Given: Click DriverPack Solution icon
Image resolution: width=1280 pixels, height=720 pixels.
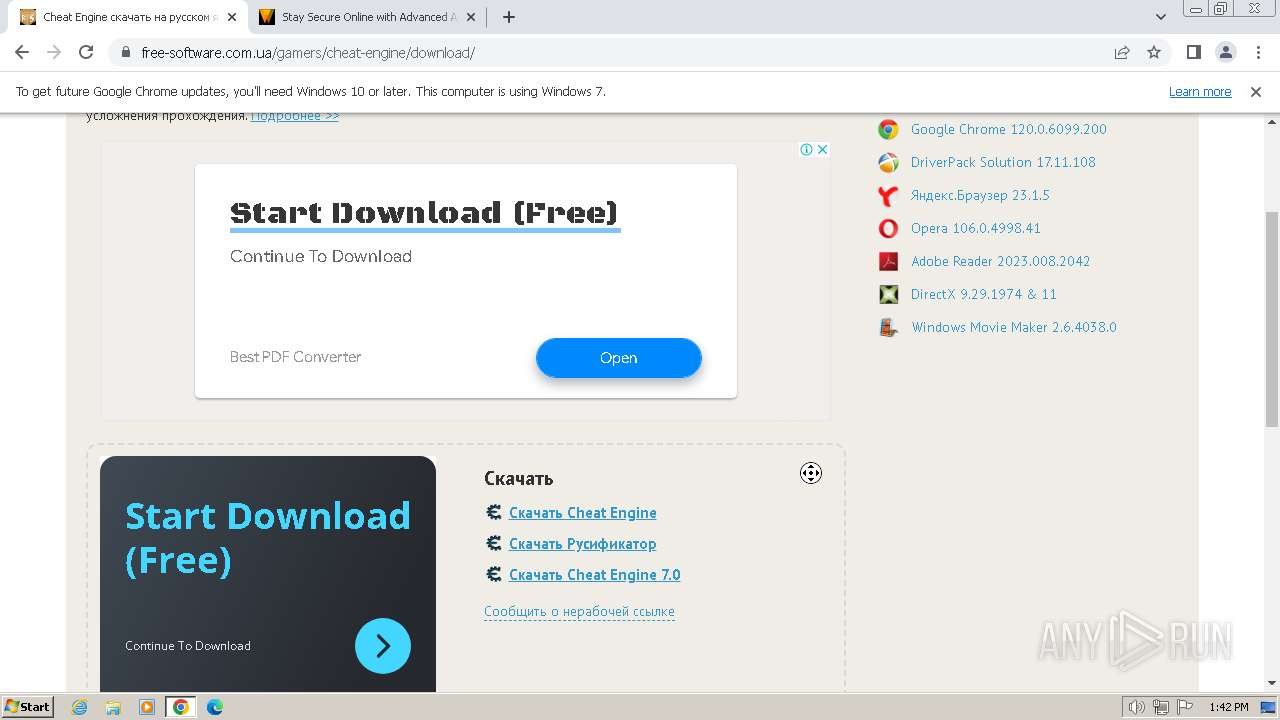Looking at the screenshot, I should tap(888, 162).
